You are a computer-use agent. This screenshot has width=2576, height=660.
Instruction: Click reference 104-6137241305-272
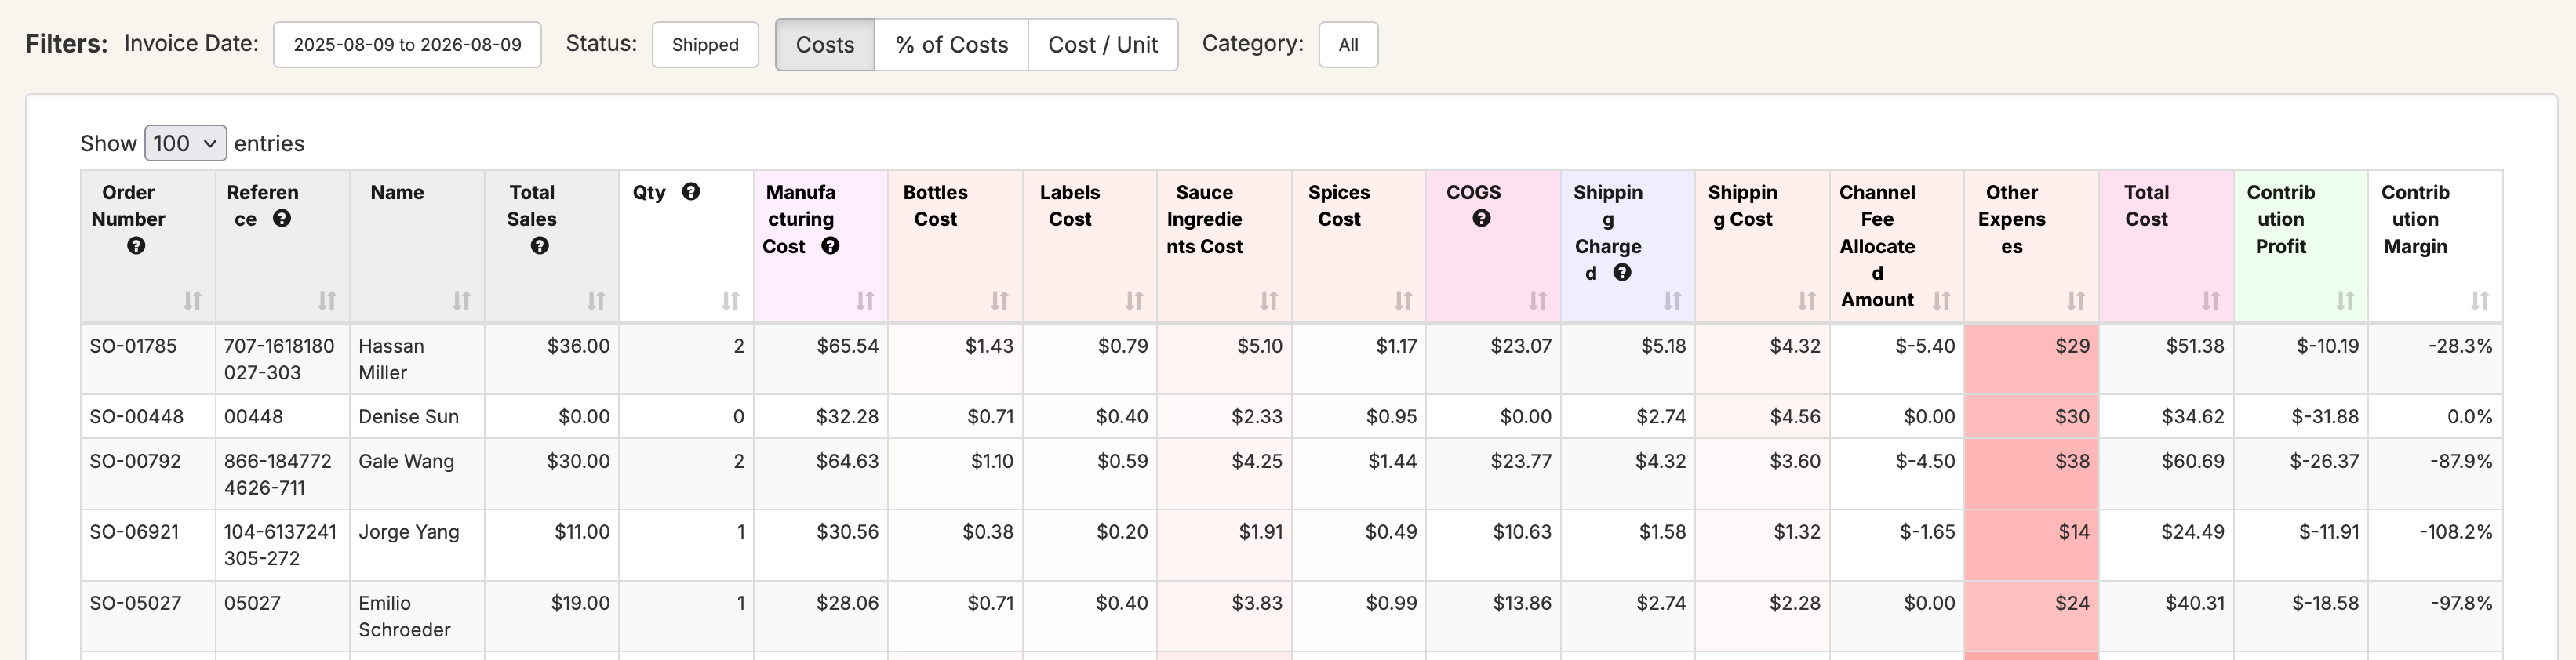(x=280, y=545)
